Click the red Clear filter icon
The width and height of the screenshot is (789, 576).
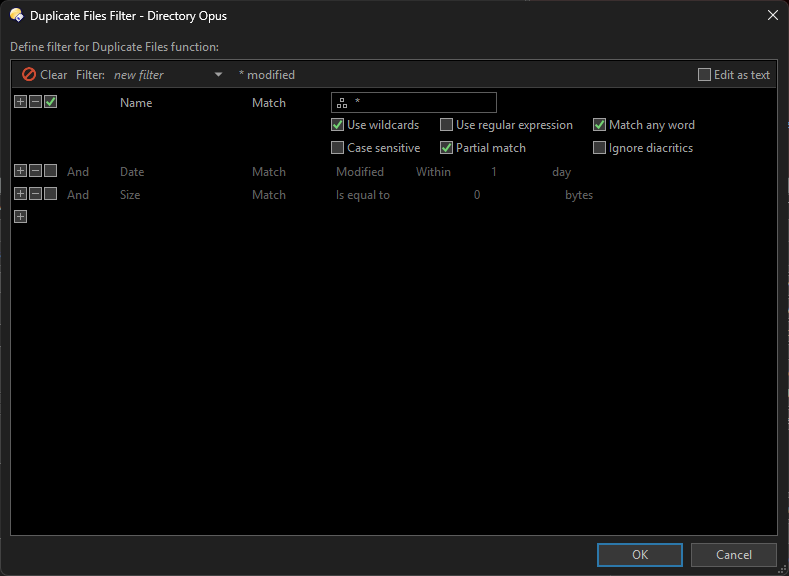point(29,75)
